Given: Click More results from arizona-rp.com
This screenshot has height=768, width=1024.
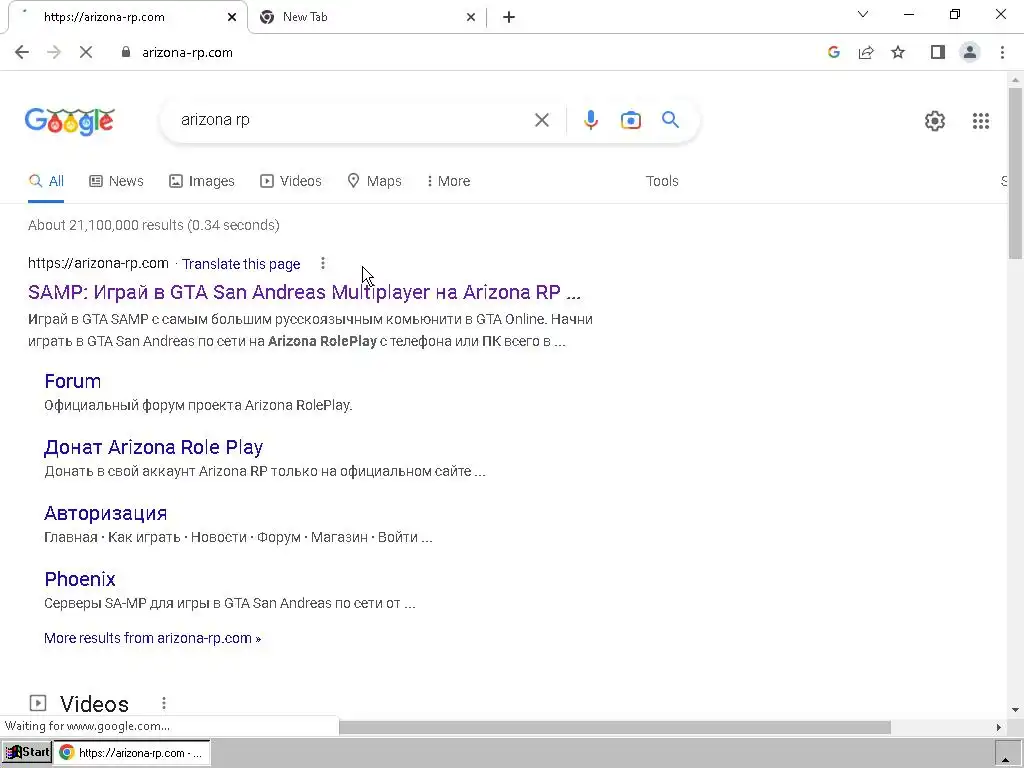Looking at the screenshot, I should 152,638.
